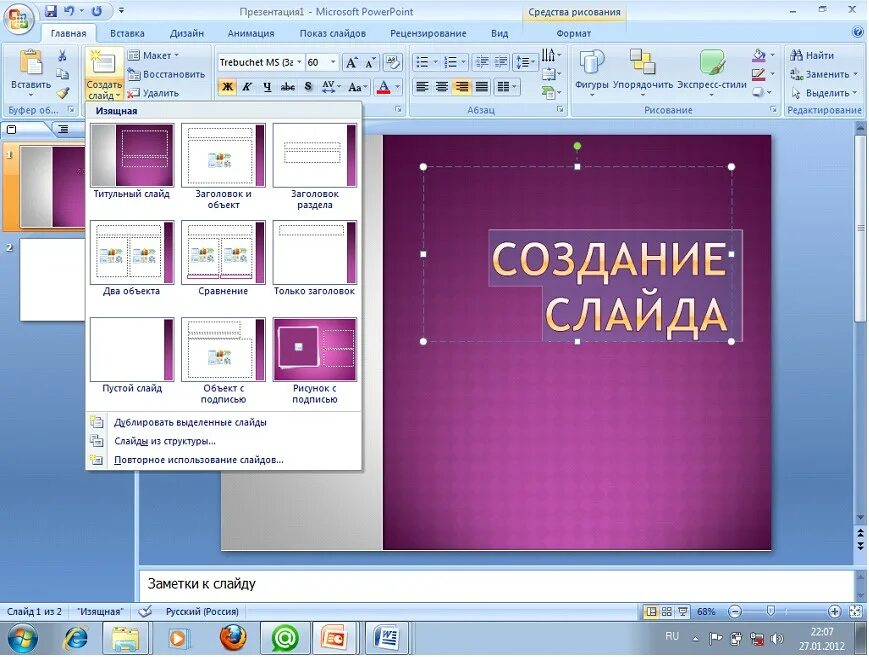Toggle text shadow S button
The width and height of the screenshot is (869, 657).
(x=308, y=87)
